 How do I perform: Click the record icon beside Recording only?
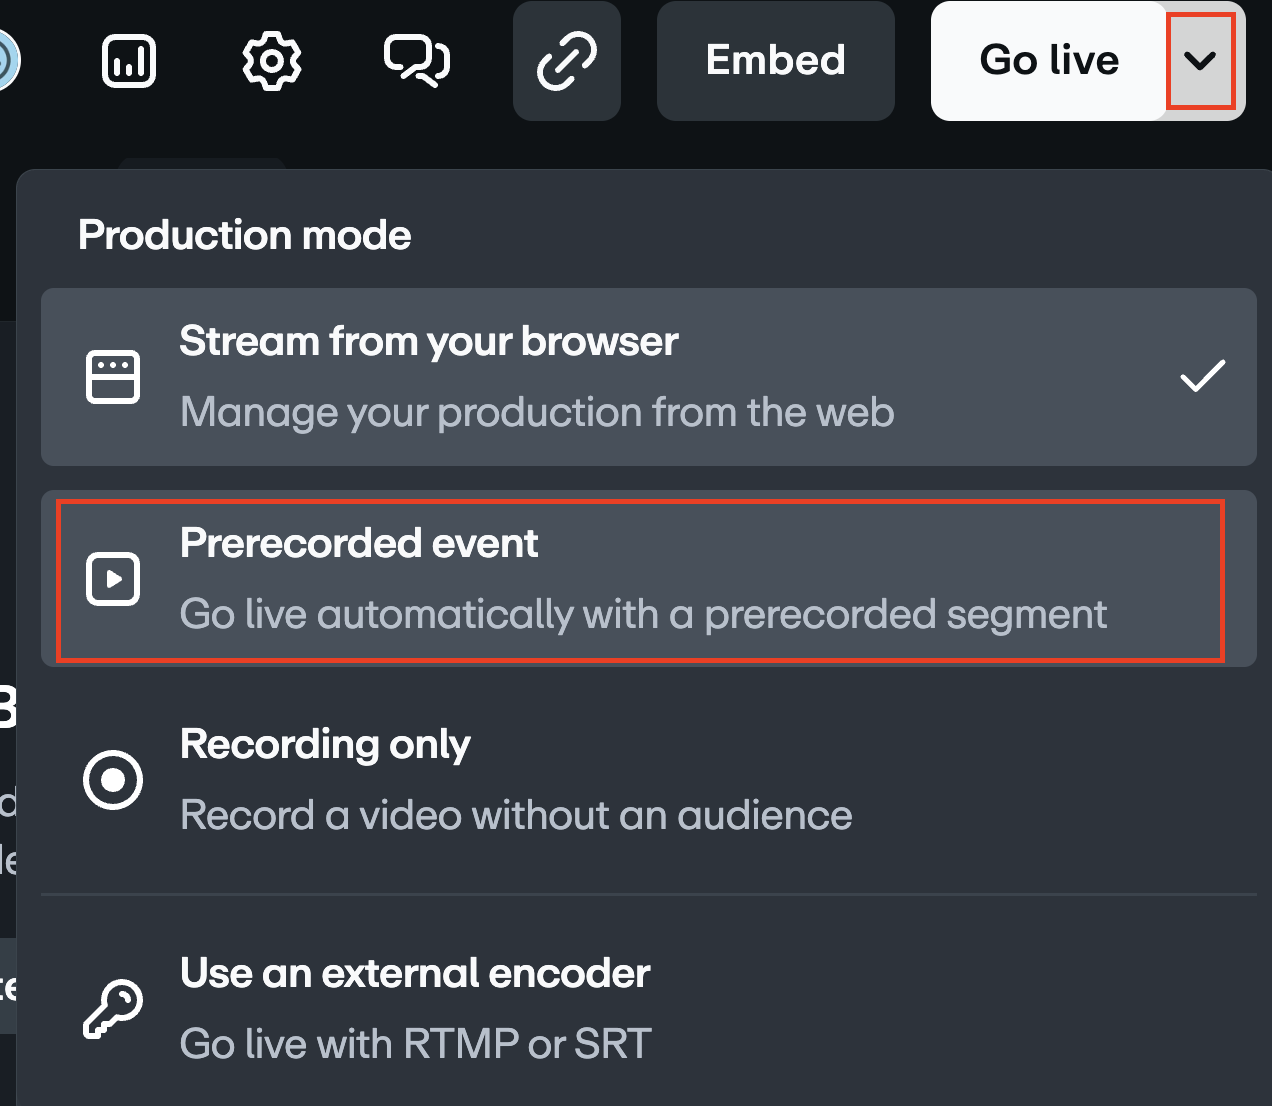click(113, 780)
